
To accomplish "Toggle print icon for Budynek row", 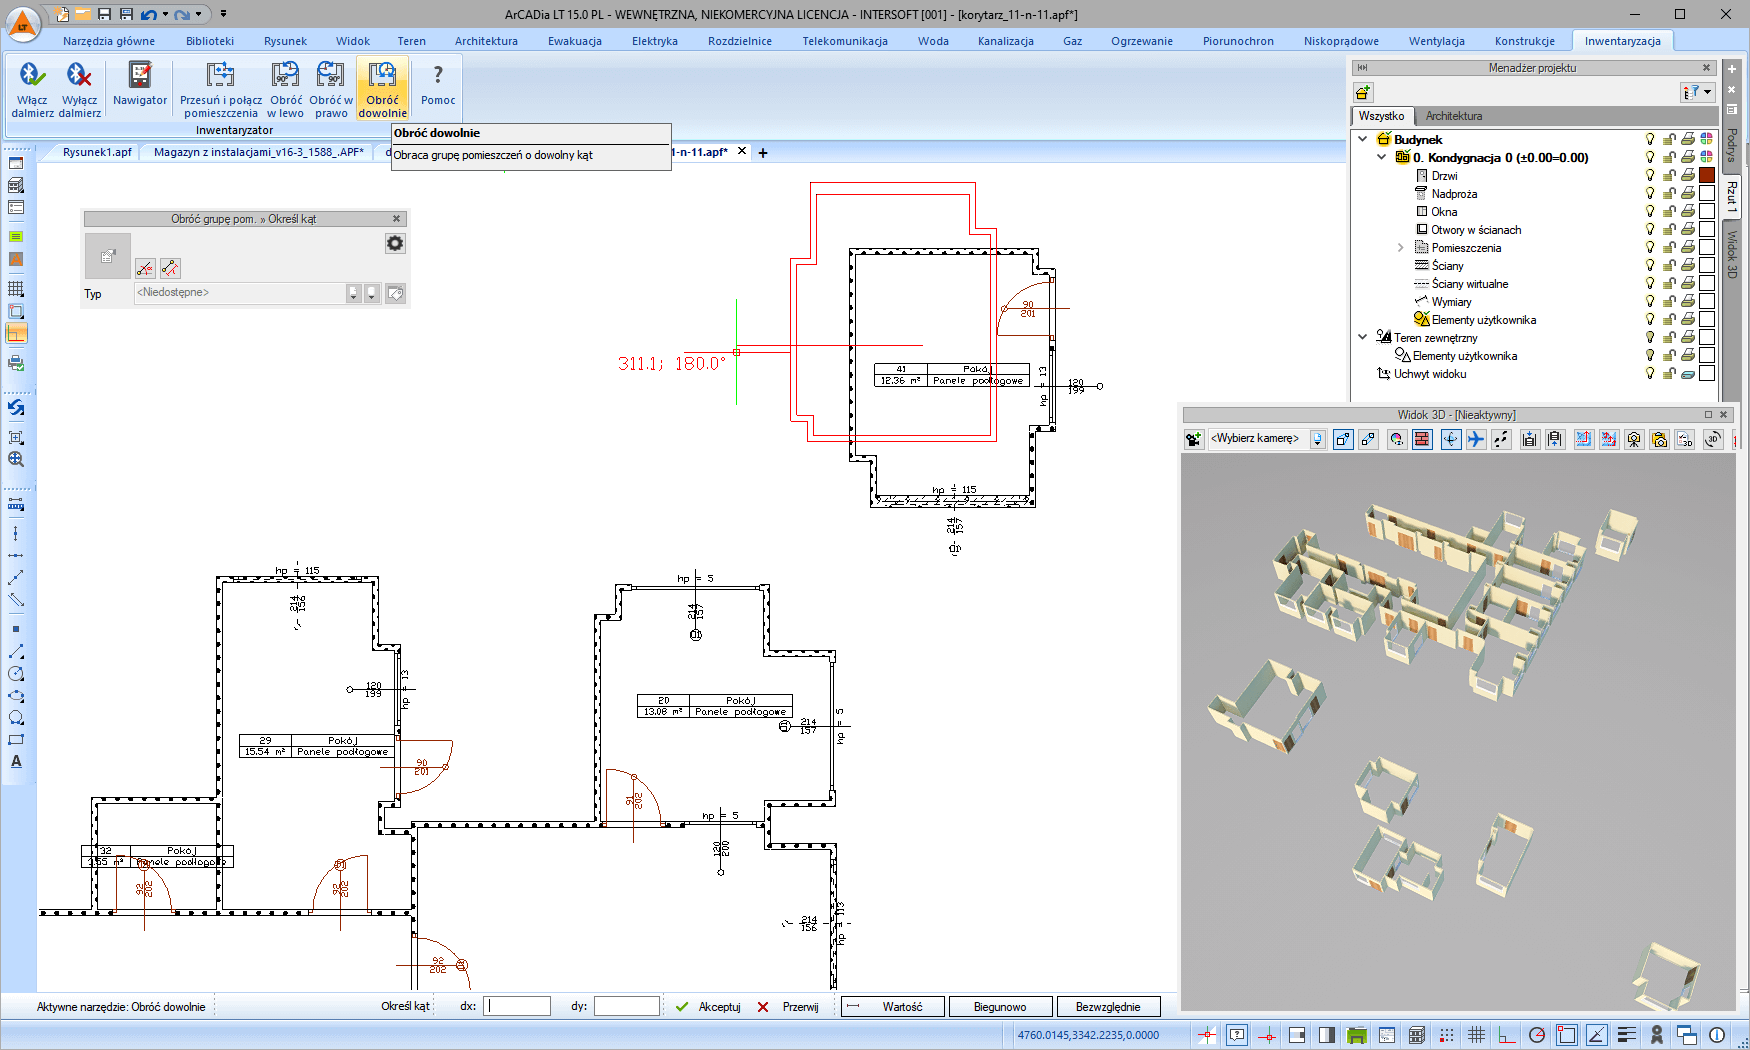I will (x=1688, y=139).
